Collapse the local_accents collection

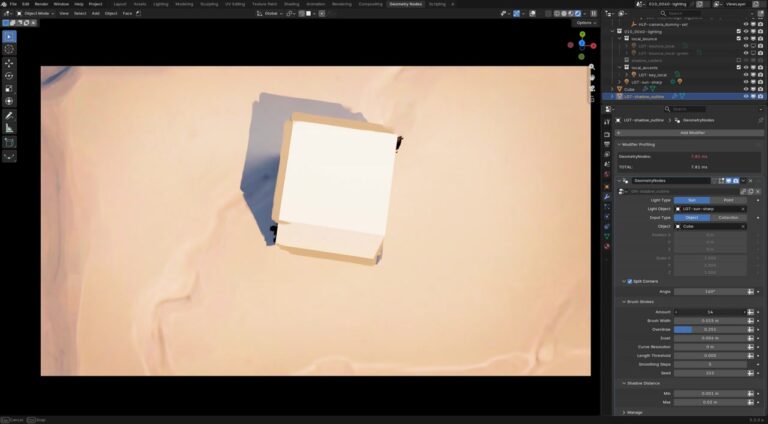pos(620,68)
